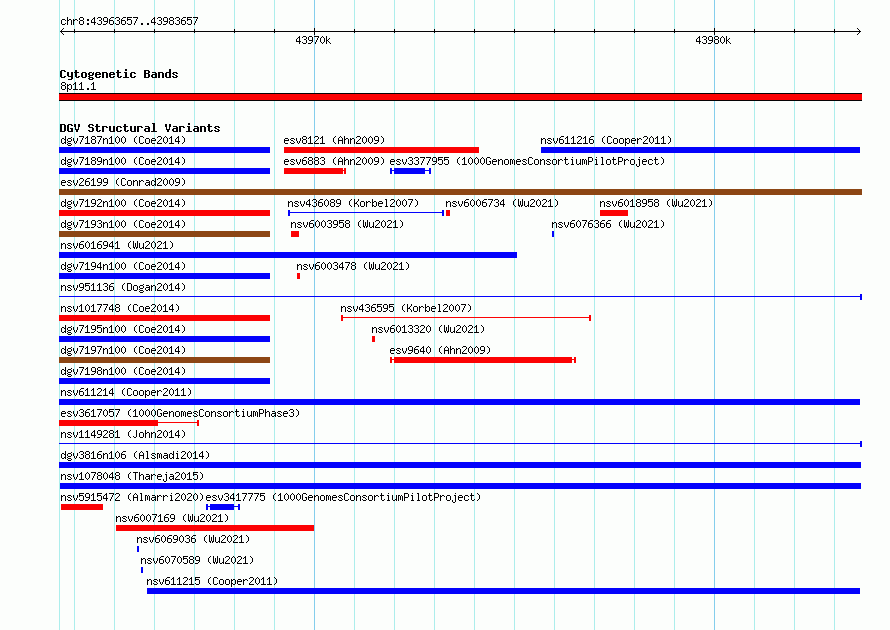Screen dimensions: 890x630
Task: Open dgv3816n106 (Alsmadi2014) label
Action: pos(135,455)
